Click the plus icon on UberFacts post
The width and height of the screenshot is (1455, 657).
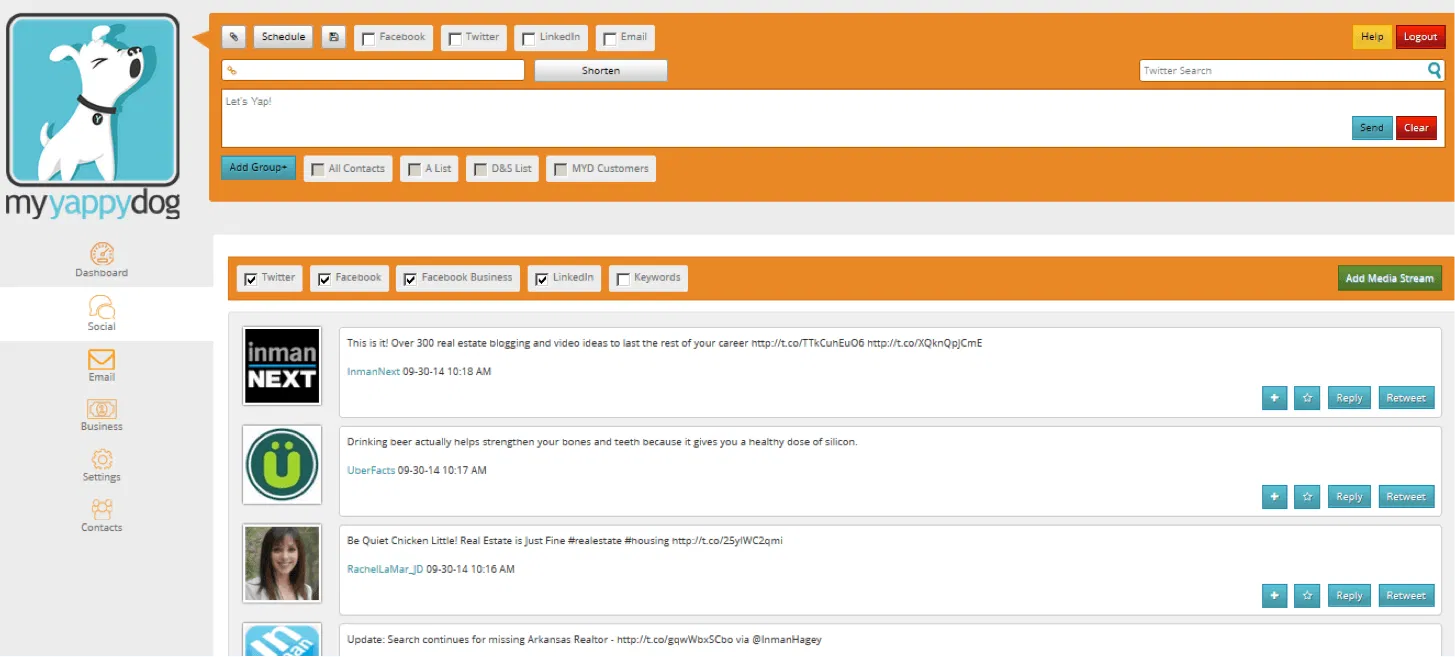coord(1274,497)
